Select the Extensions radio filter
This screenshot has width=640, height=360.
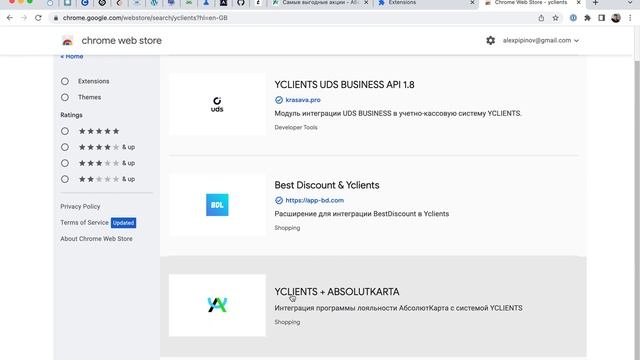click(65, 81)
